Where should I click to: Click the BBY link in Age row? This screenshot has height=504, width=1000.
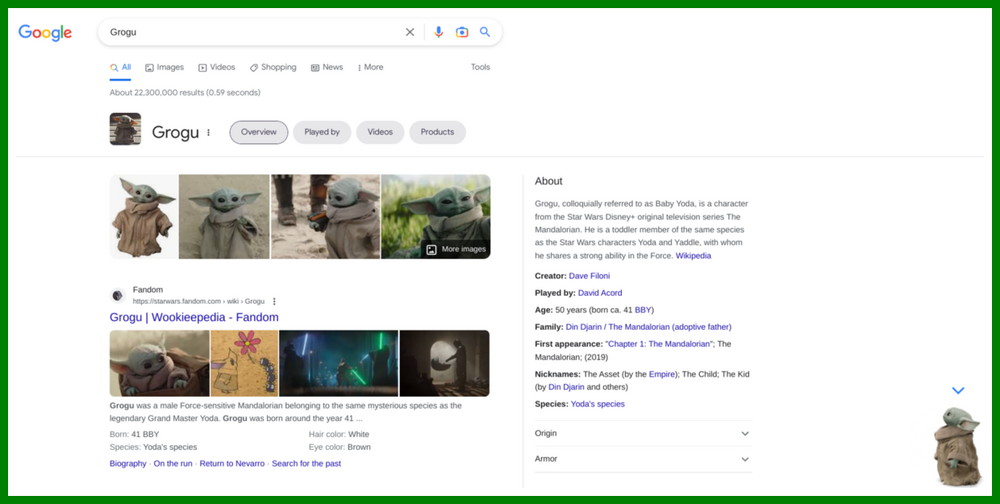[642, 310]
